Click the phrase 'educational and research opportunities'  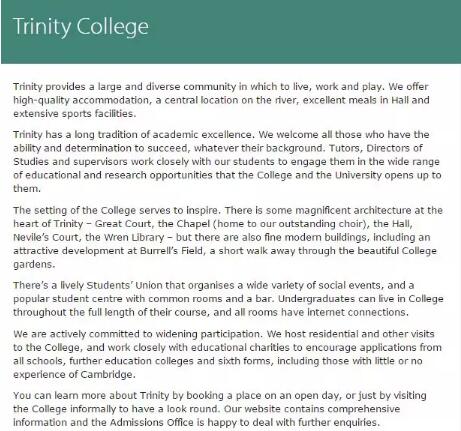(x=119, y=175)
